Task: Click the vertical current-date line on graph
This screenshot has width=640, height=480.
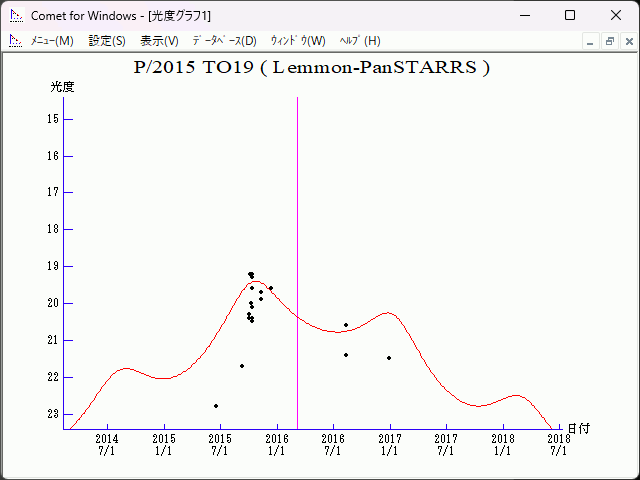Action: tap(297, 250)
